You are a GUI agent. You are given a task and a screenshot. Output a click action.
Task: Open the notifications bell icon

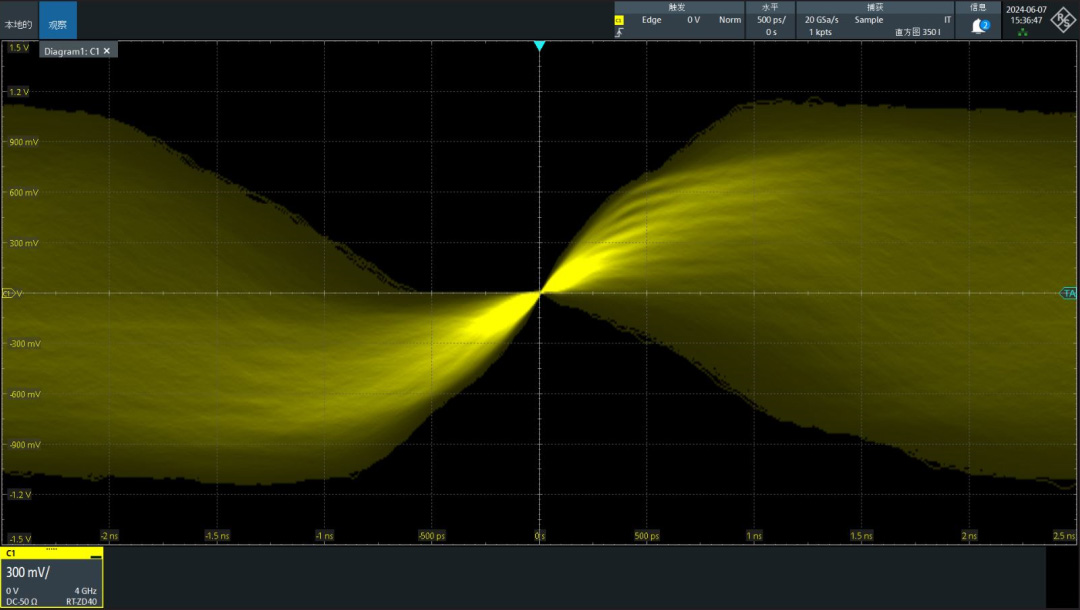(980, 25)
